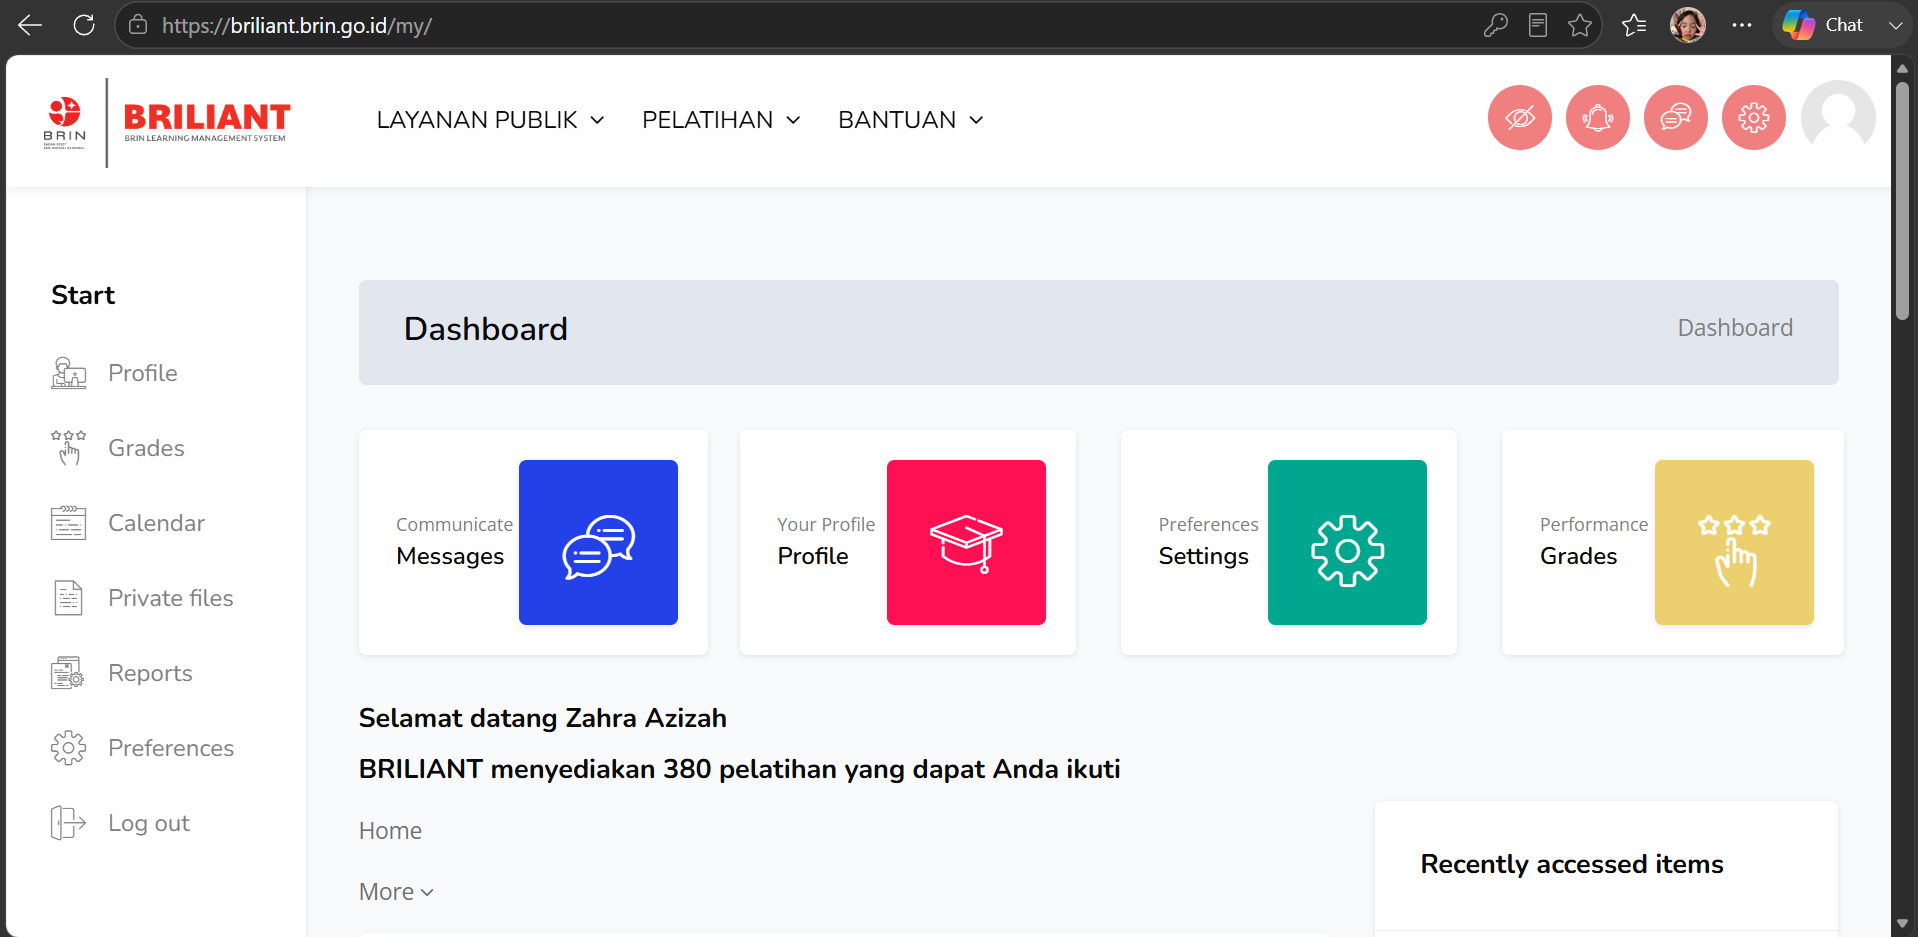The height and width of the screenshot is (937, 1918).
Task: Select the Log out link
Action: pyautogui.click(x=149, y=823)
